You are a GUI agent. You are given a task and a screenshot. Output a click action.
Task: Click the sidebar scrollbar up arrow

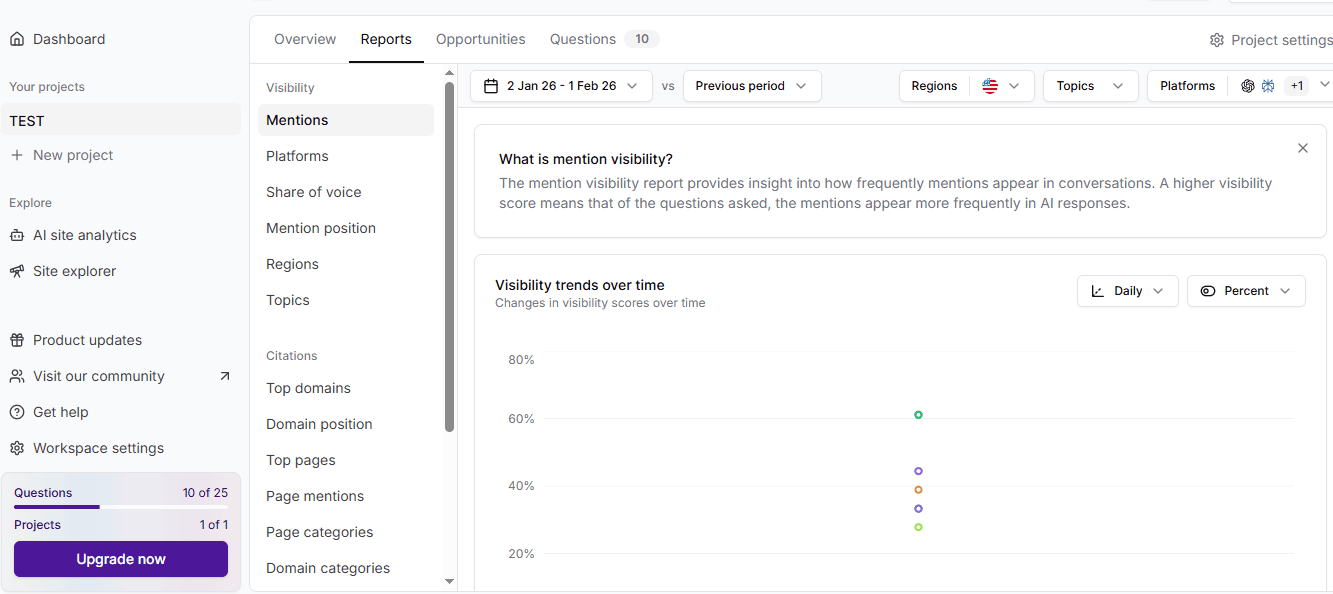(x=449, y=73)
